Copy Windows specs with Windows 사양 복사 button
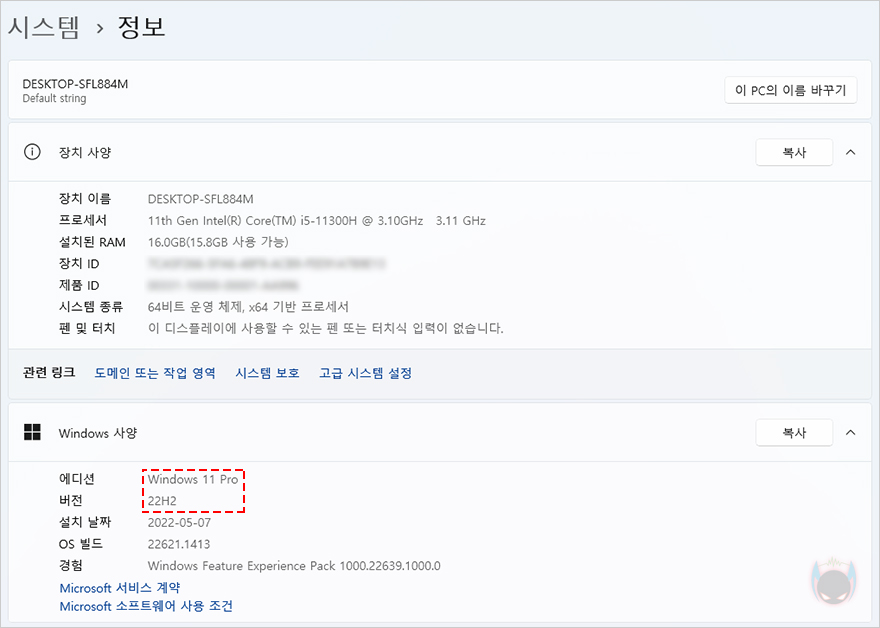This screenshot has height=628, width=880. click(794, 432)
